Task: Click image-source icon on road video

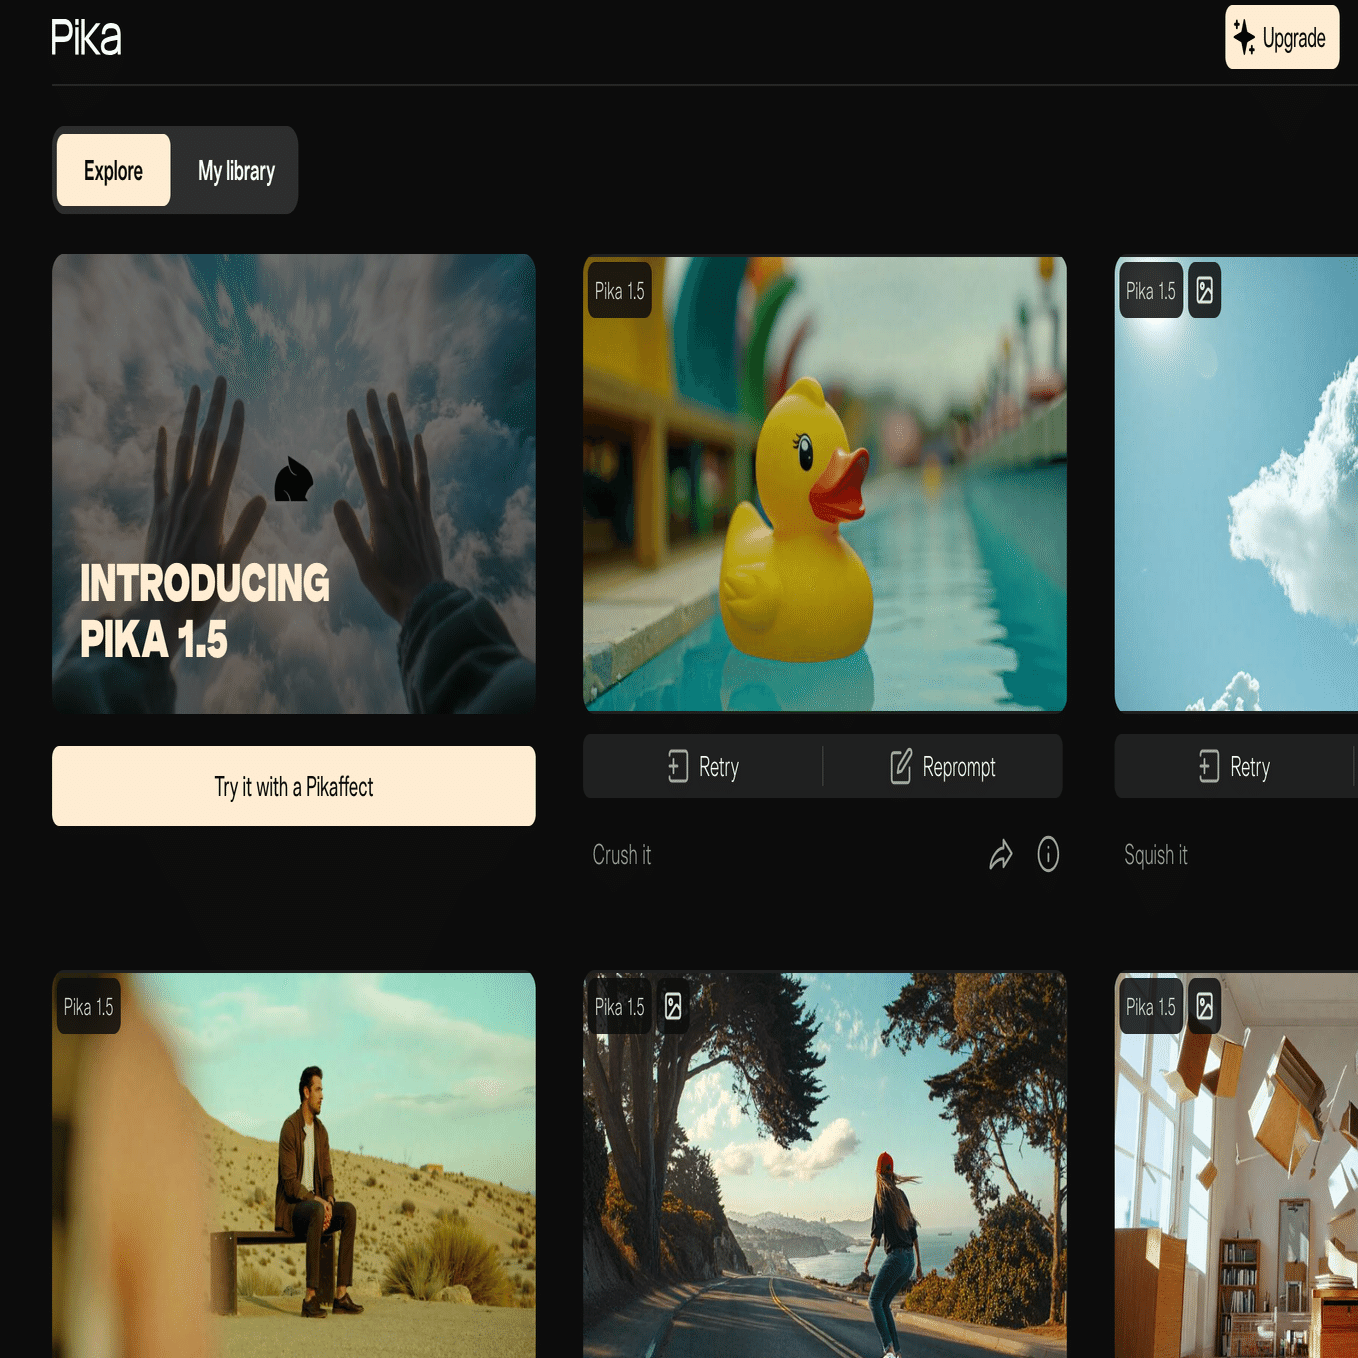Action: tap(674, 1007)
